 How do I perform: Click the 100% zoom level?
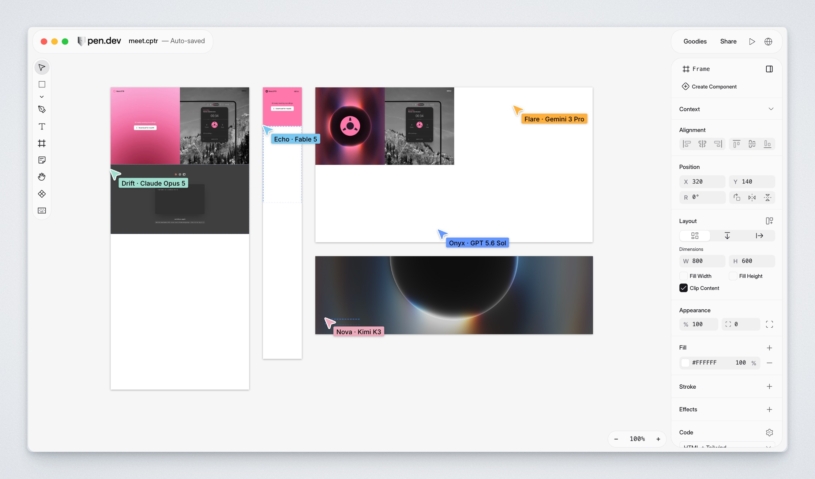[637, 439]
